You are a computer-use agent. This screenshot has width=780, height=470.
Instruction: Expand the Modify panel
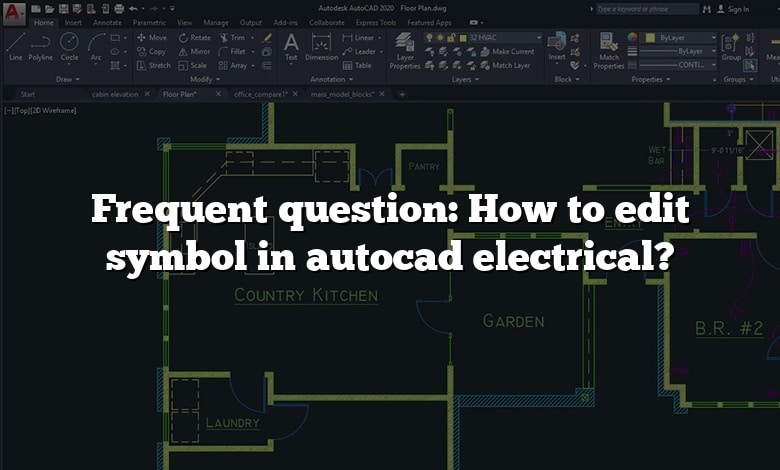point(205,79)
